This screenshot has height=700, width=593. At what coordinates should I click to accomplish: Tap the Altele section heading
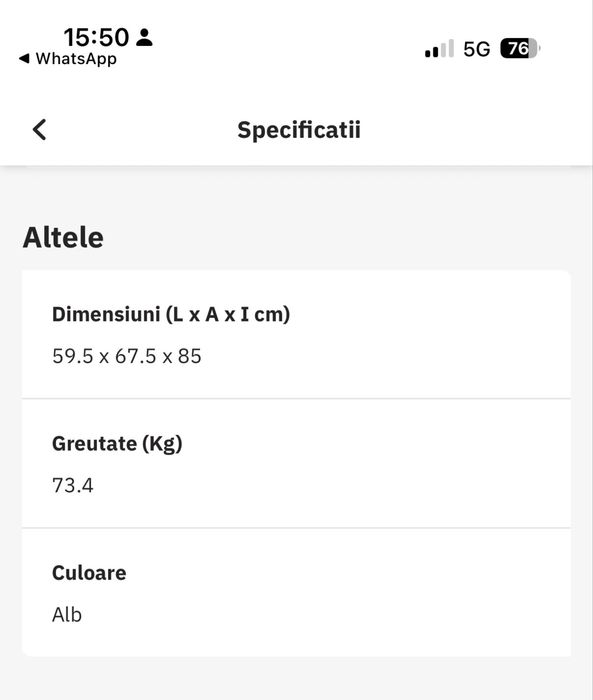(x=63, y=237)
